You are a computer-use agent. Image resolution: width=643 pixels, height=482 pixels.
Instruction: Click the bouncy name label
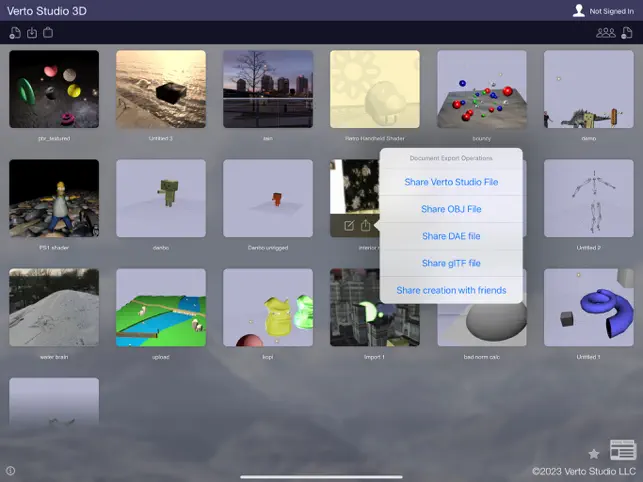[x=482, y=139]
